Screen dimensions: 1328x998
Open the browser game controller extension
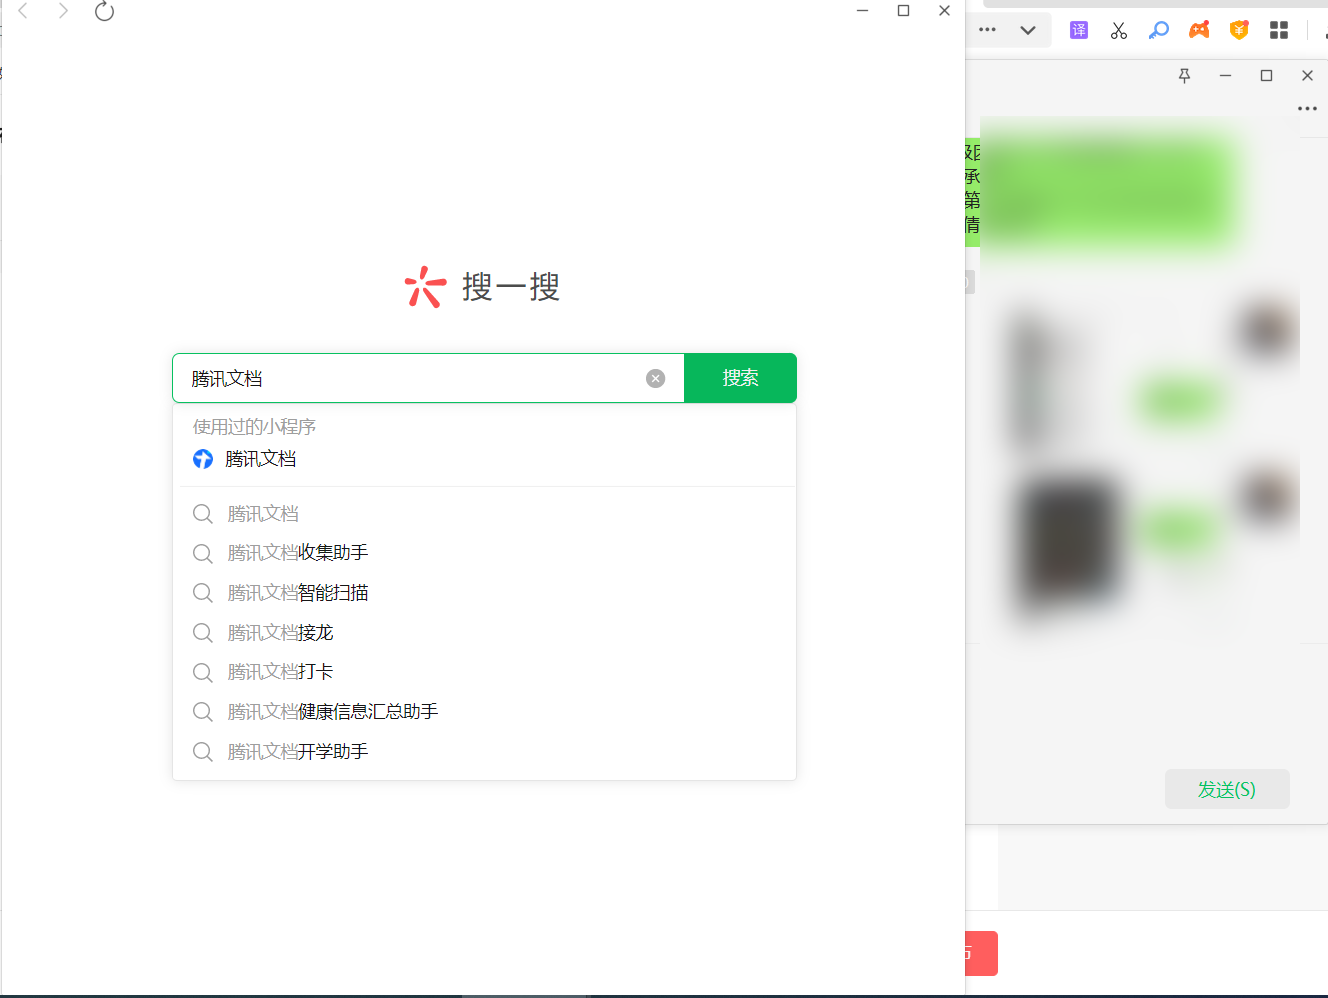[x=1199, y=30]
